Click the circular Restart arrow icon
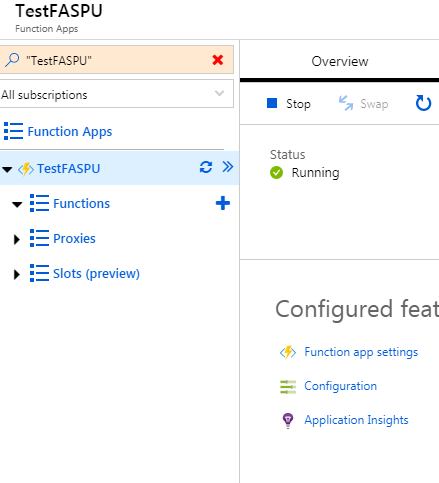439x483 pixels. point(423,103)
